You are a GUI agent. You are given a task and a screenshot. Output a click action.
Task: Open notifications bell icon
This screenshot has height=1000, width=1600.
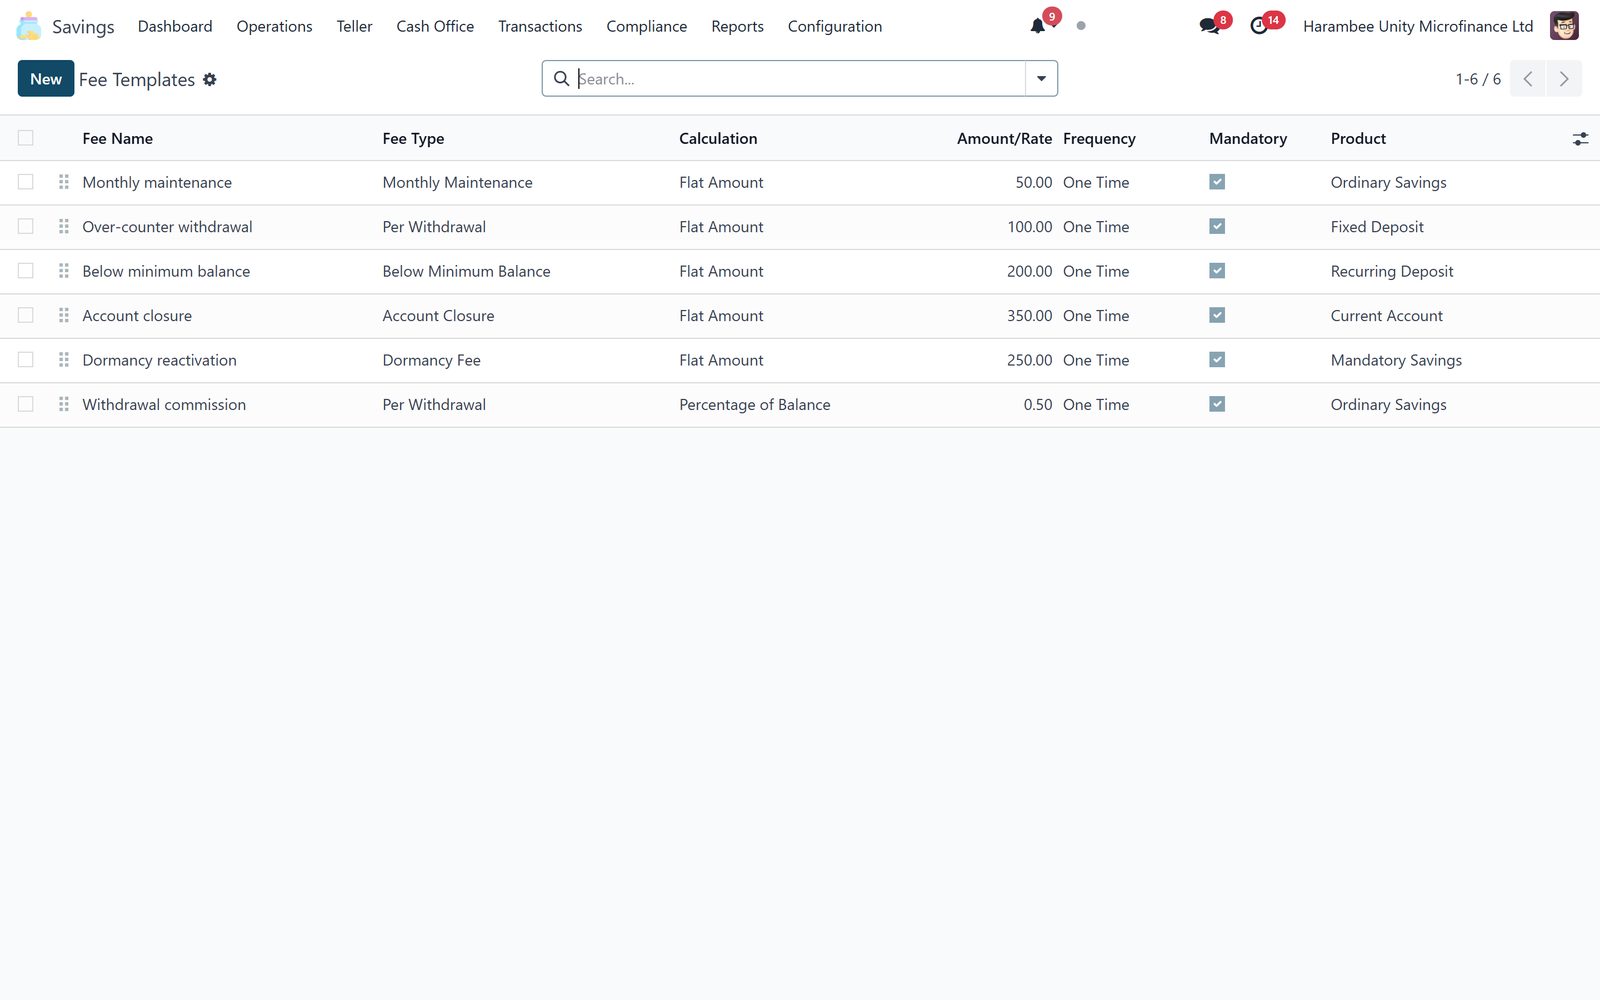pos(1038,27)
